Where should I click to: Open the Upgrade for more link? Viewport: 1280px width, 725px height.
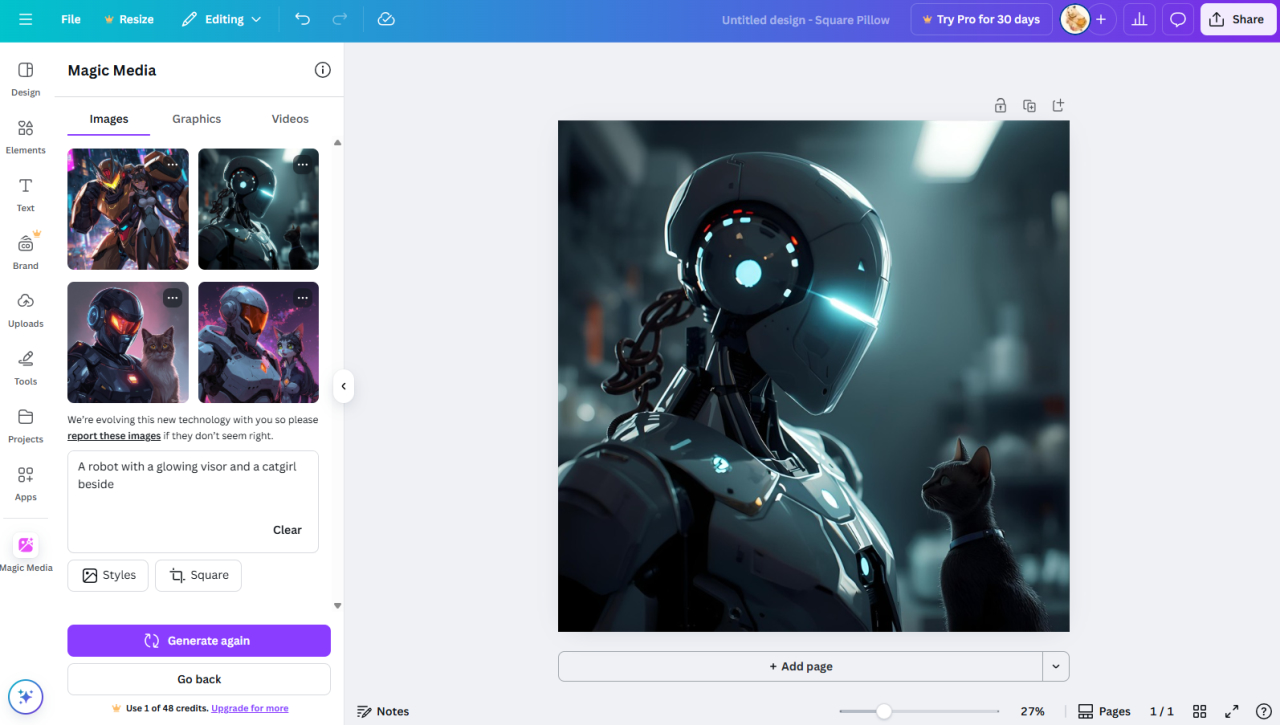(x=249, y=708)
